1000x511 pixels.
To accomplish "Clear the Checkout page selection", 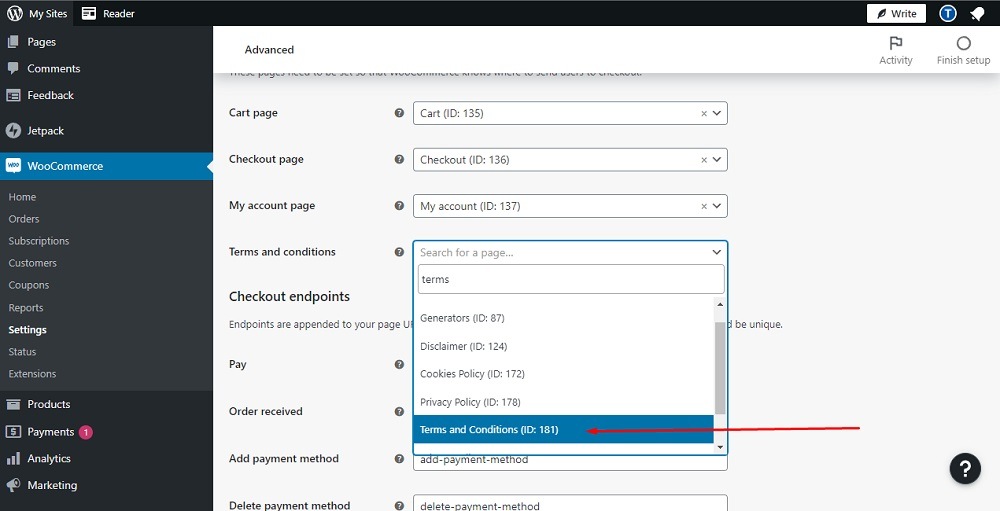I will [704, 160].
